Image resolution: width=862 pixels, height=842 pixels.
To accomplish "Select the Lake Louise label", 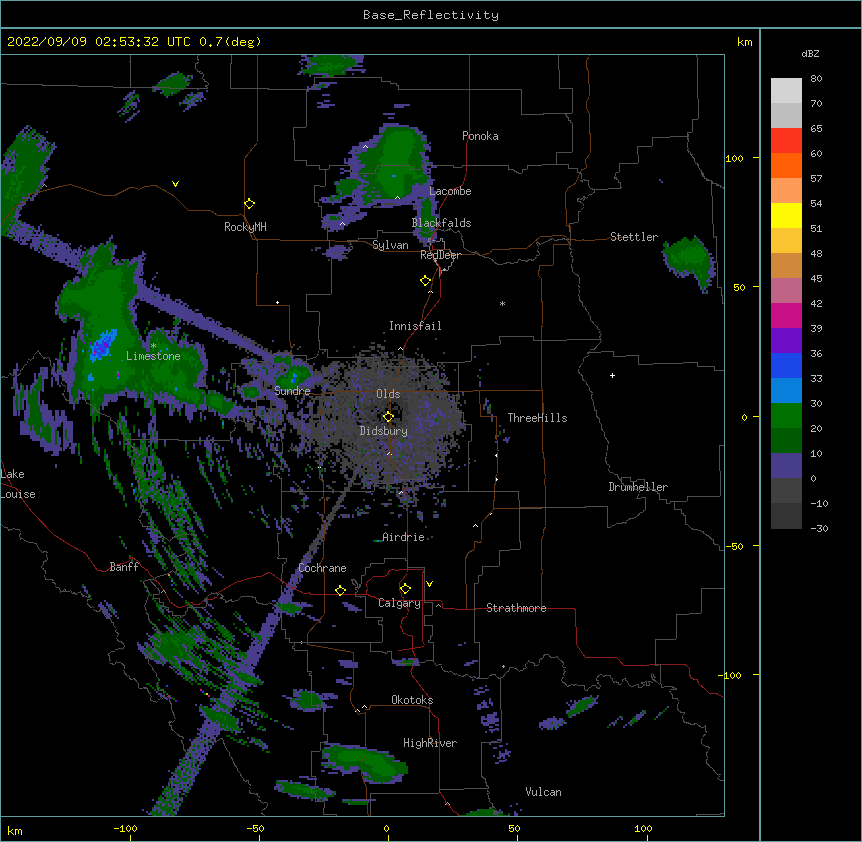I will [18, 484].
